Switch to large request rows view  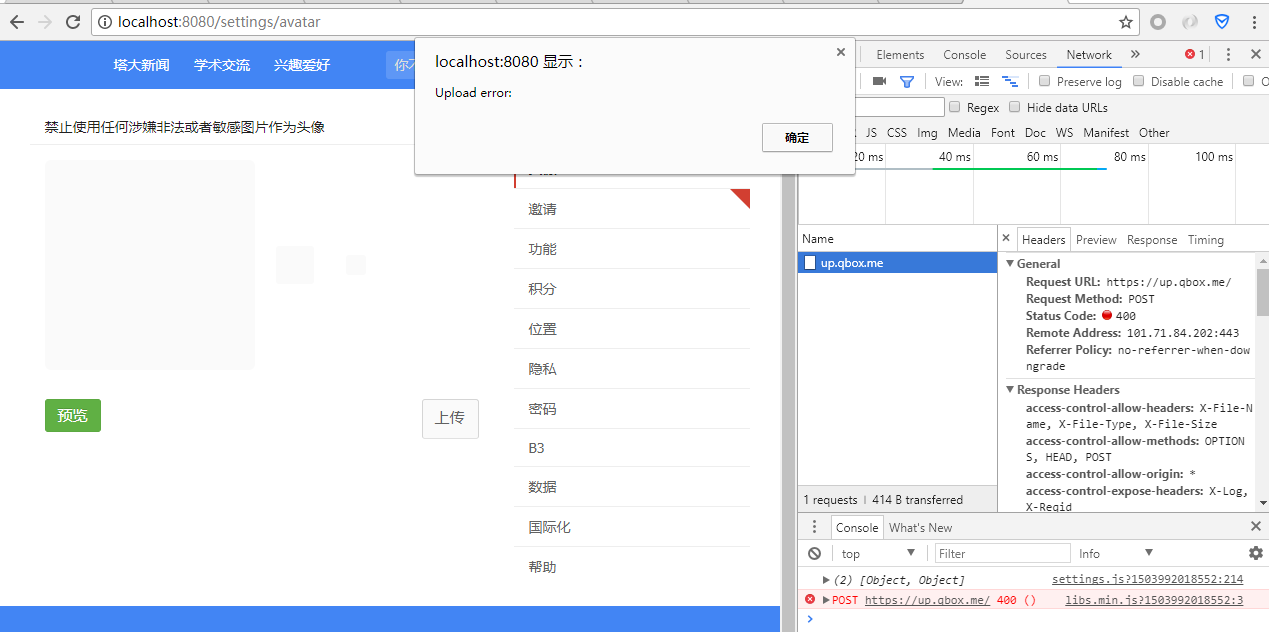(x=982, y=81)
